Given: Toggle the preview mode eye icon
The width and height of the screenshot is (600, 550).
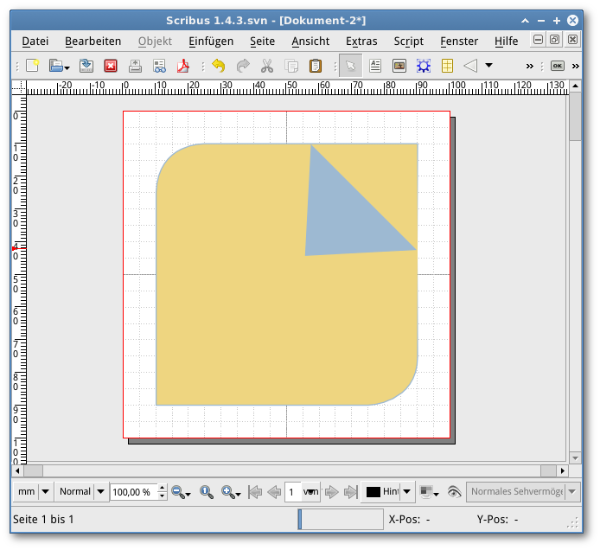Looking at the screenshot, I should [x=454, y=492].
